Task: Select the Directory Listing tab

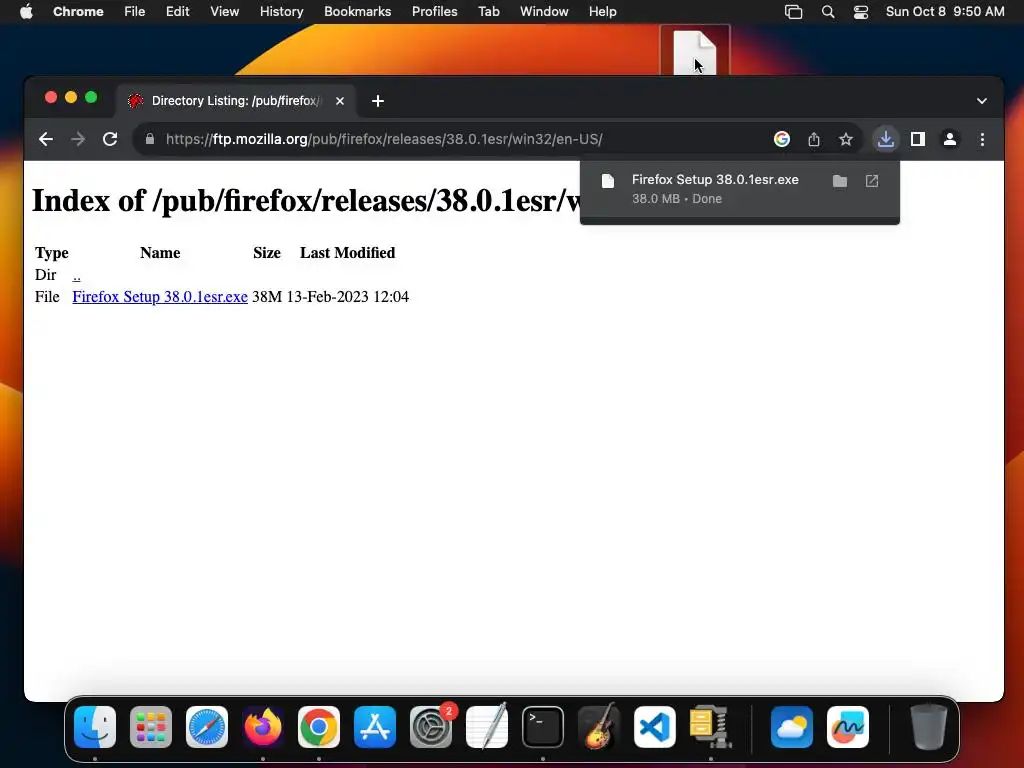Action: [236, 101]
